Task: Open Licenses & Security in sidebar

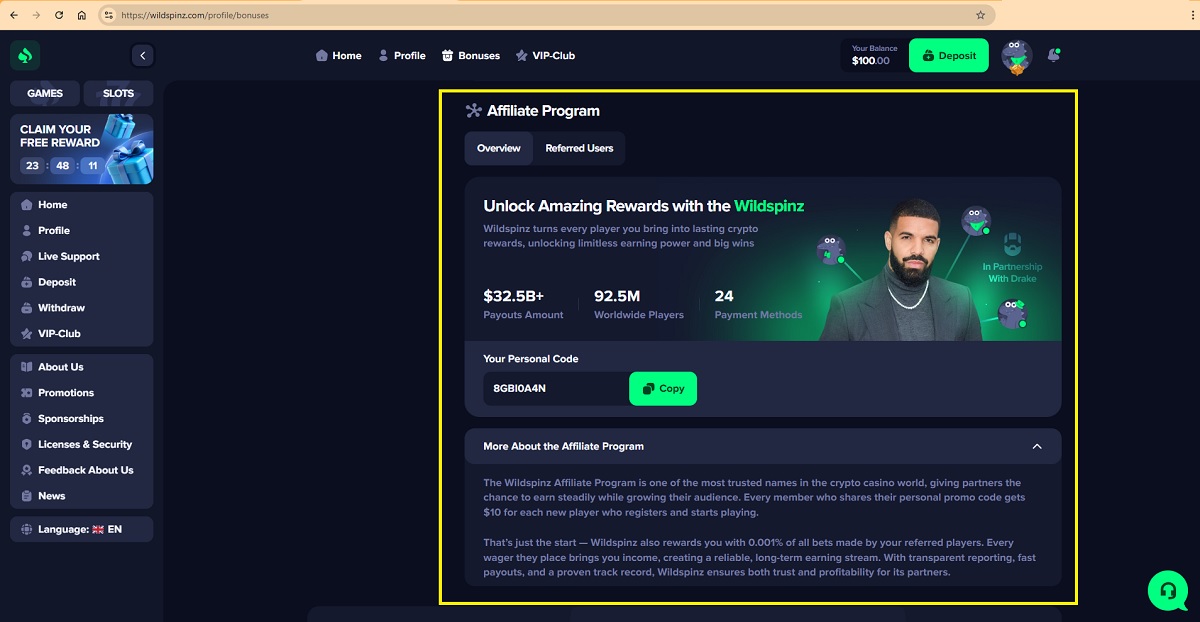Action: click(x=82, y=444)
